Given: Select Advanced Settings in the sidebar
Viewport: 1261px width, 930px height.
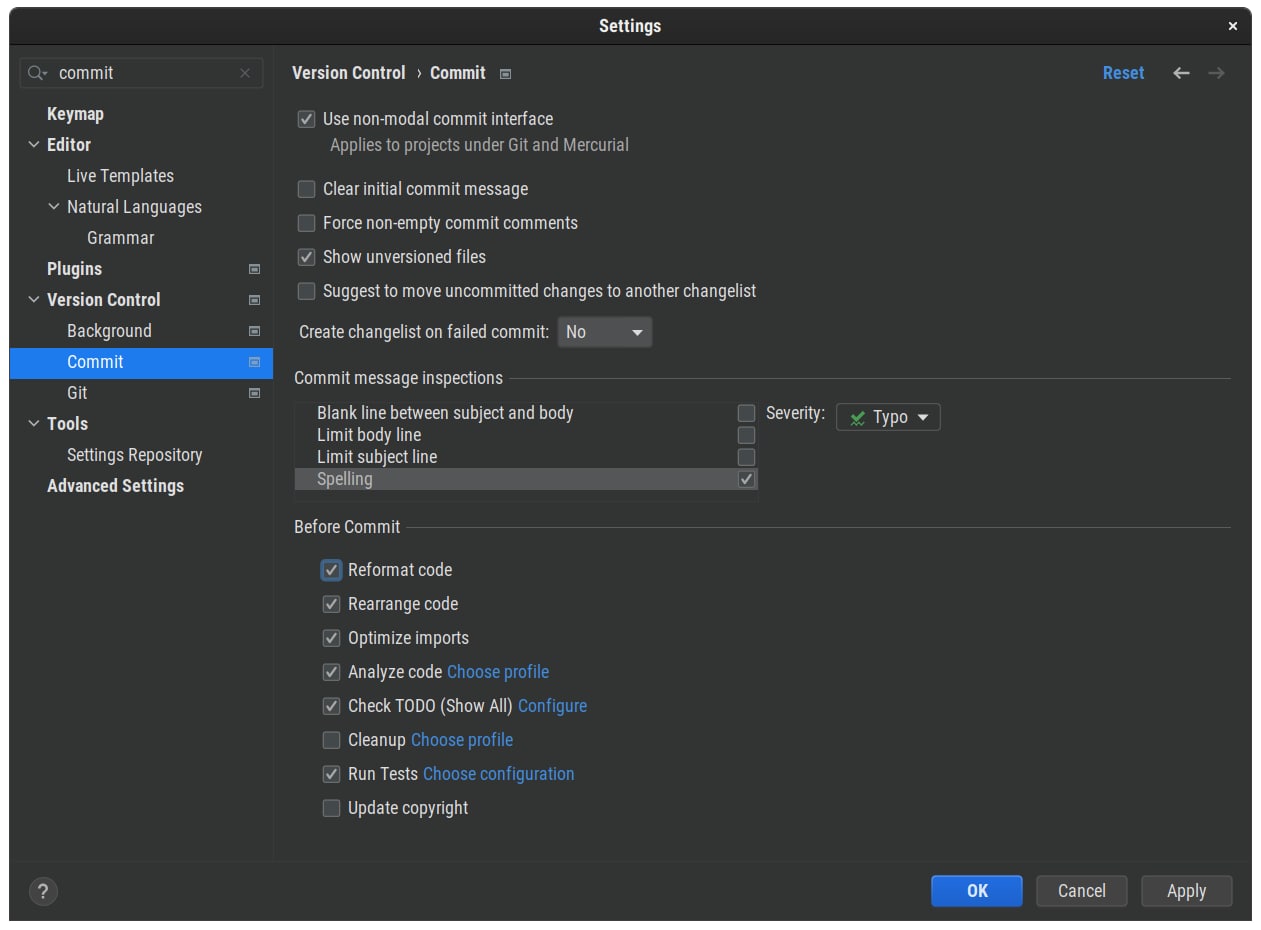Looking at the screenshot, I should [x=115, y=486].
